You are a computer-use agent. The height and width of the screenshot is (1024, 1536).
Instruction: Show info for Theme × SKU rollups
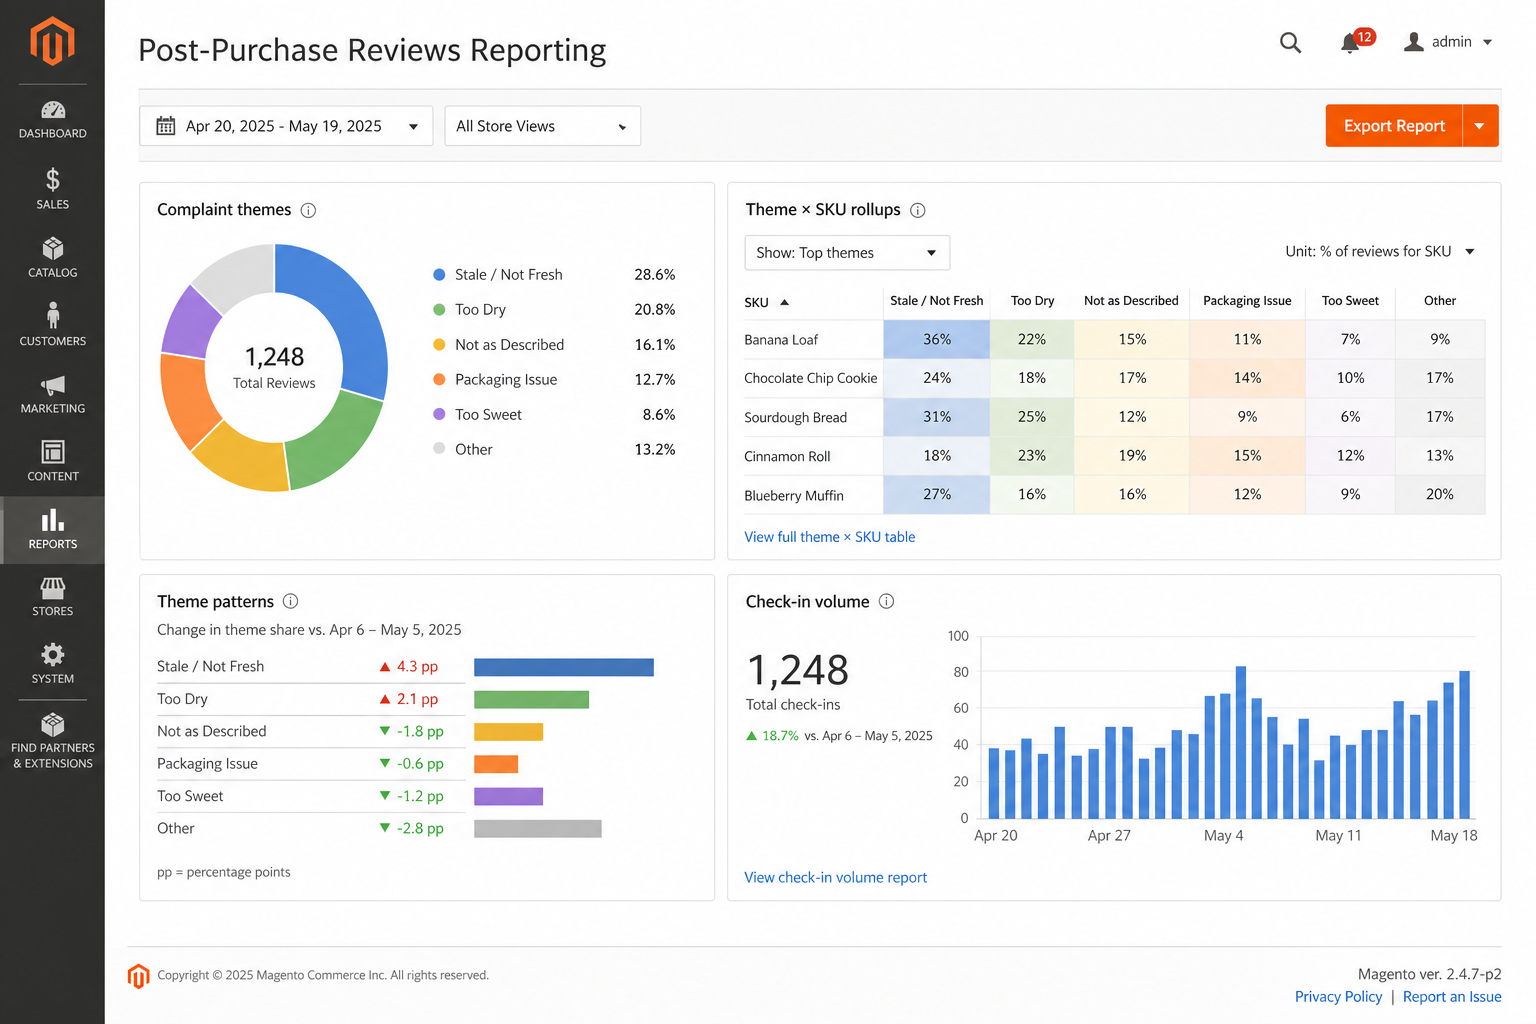(x=918, y=210)
